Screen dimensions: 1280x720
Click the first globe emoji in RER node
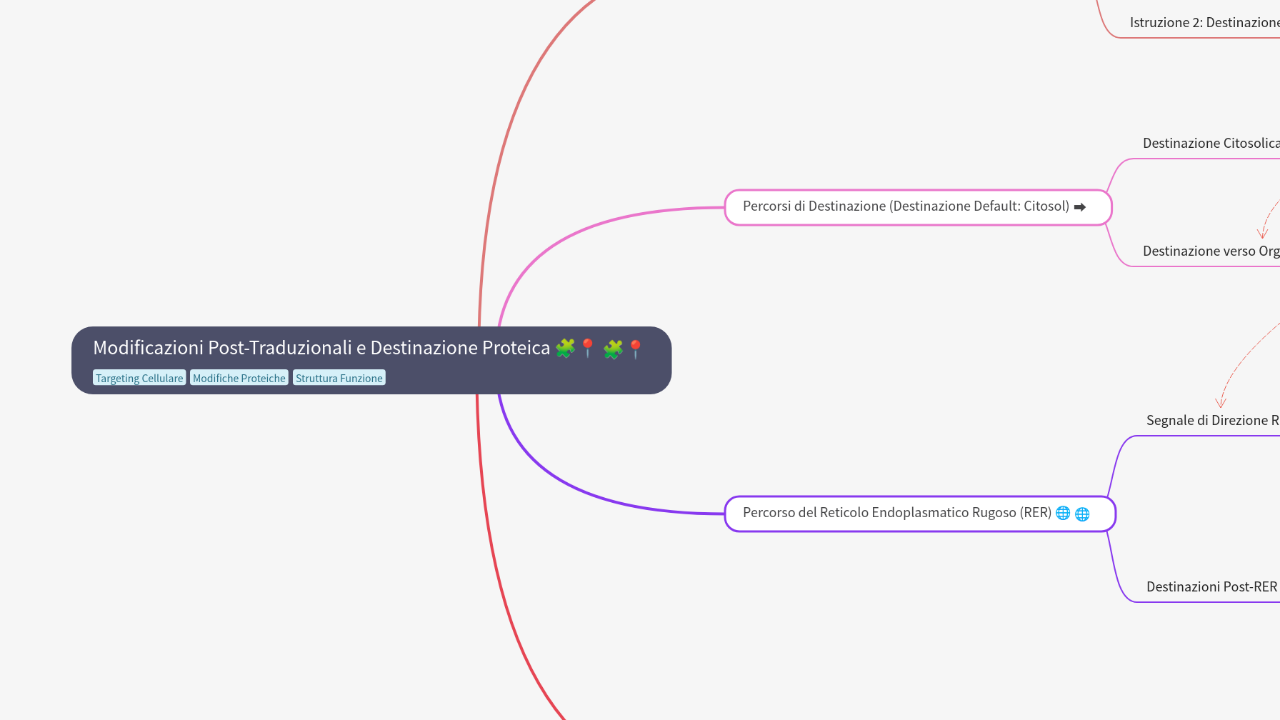pyautogui.click(x=1062, y=513)
